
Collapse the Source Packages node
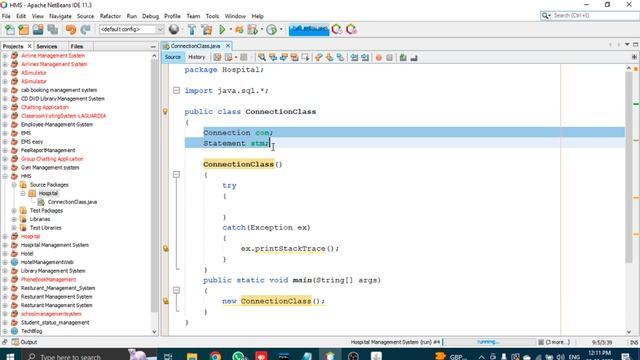[x=14, y=184]
